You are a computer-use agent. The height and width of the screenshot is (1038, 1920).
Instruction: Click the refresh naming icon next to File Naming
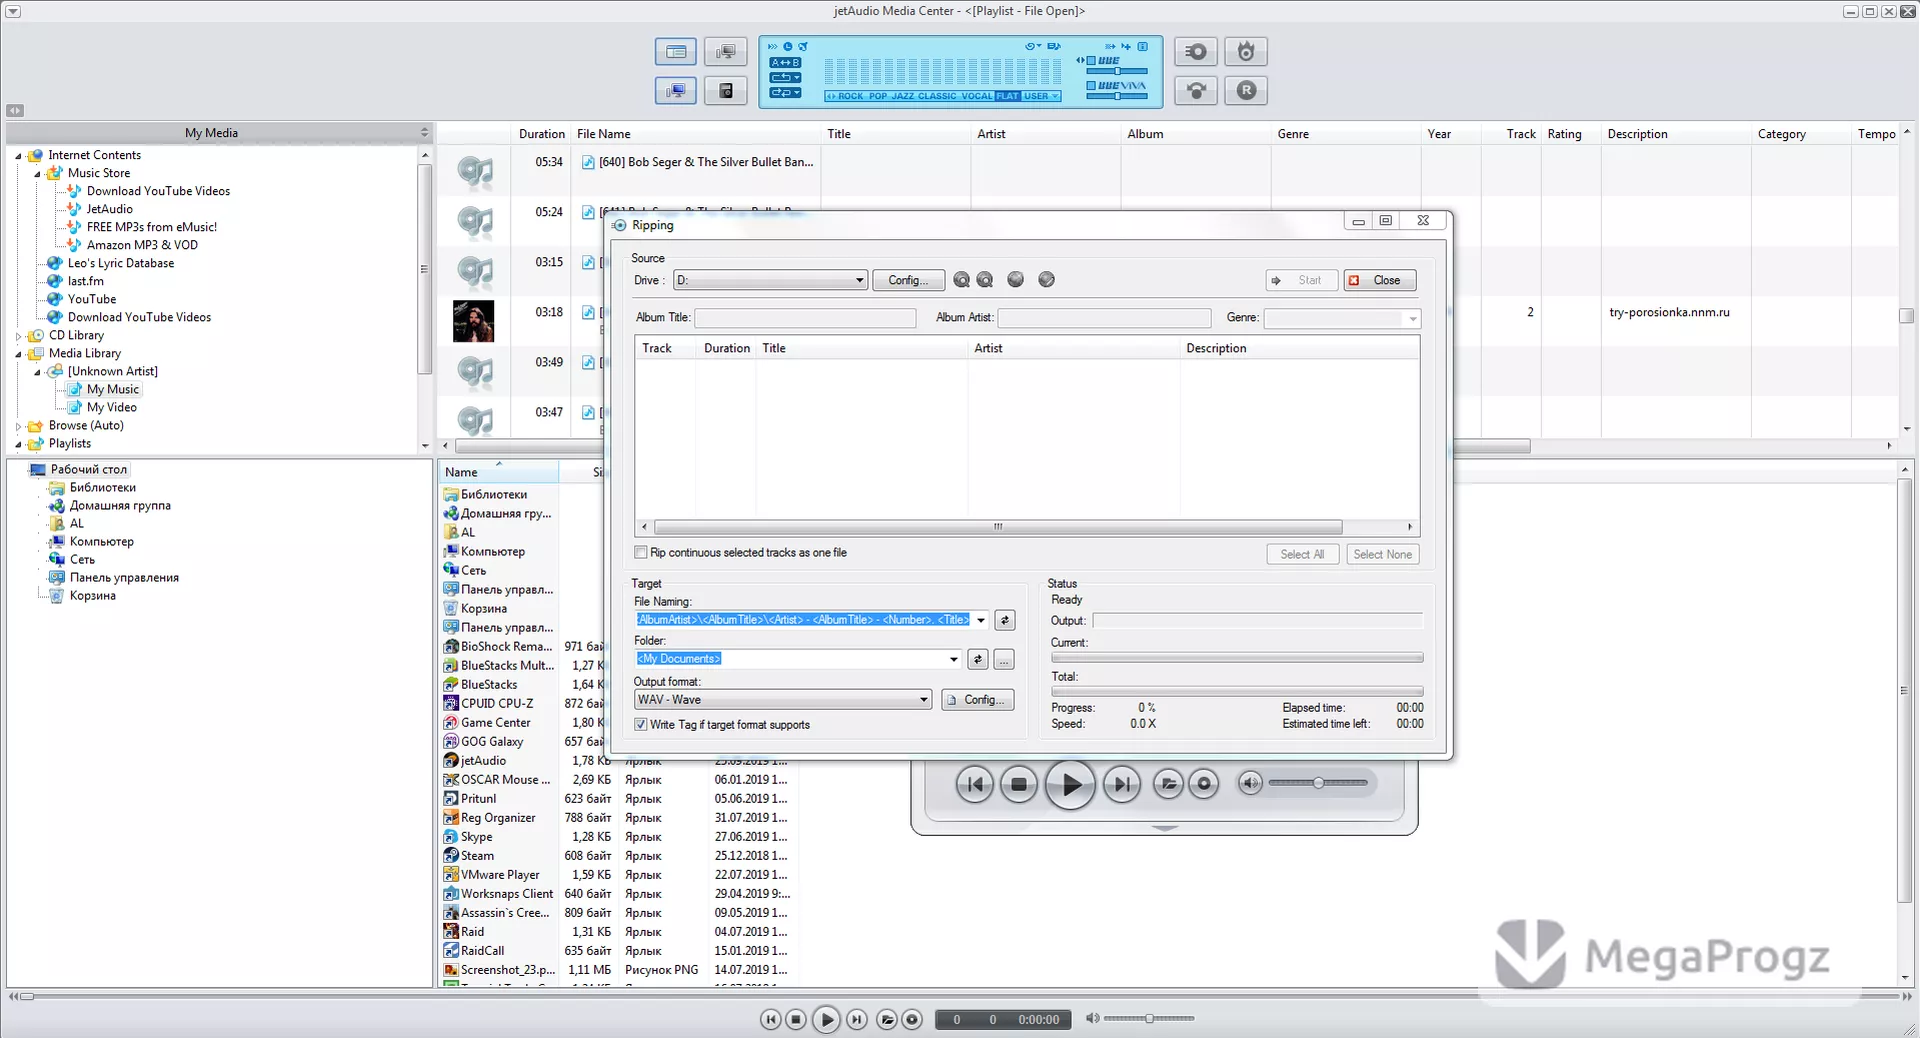coord(1005,620)
